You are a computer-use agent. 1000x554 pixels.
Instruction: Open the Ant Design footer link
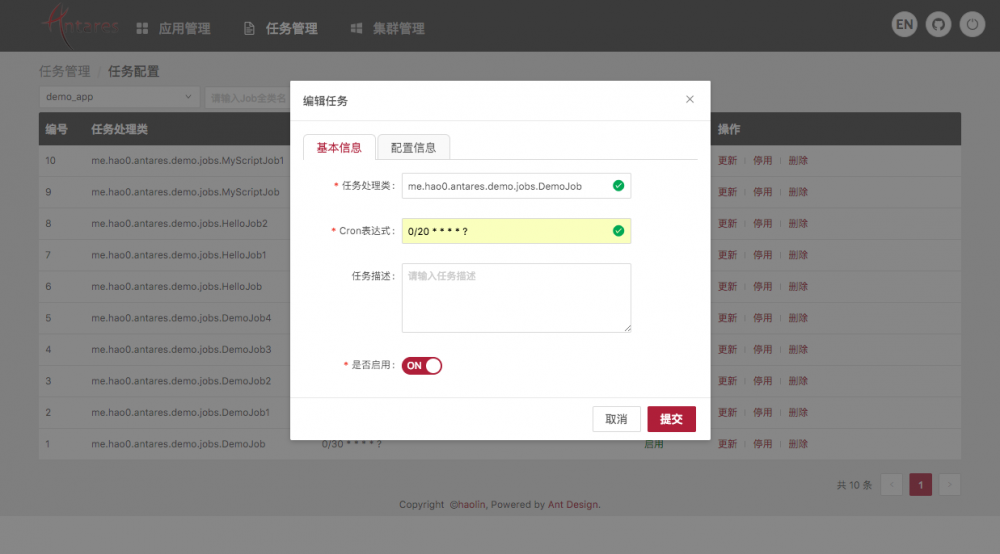[x=573, y=504]
